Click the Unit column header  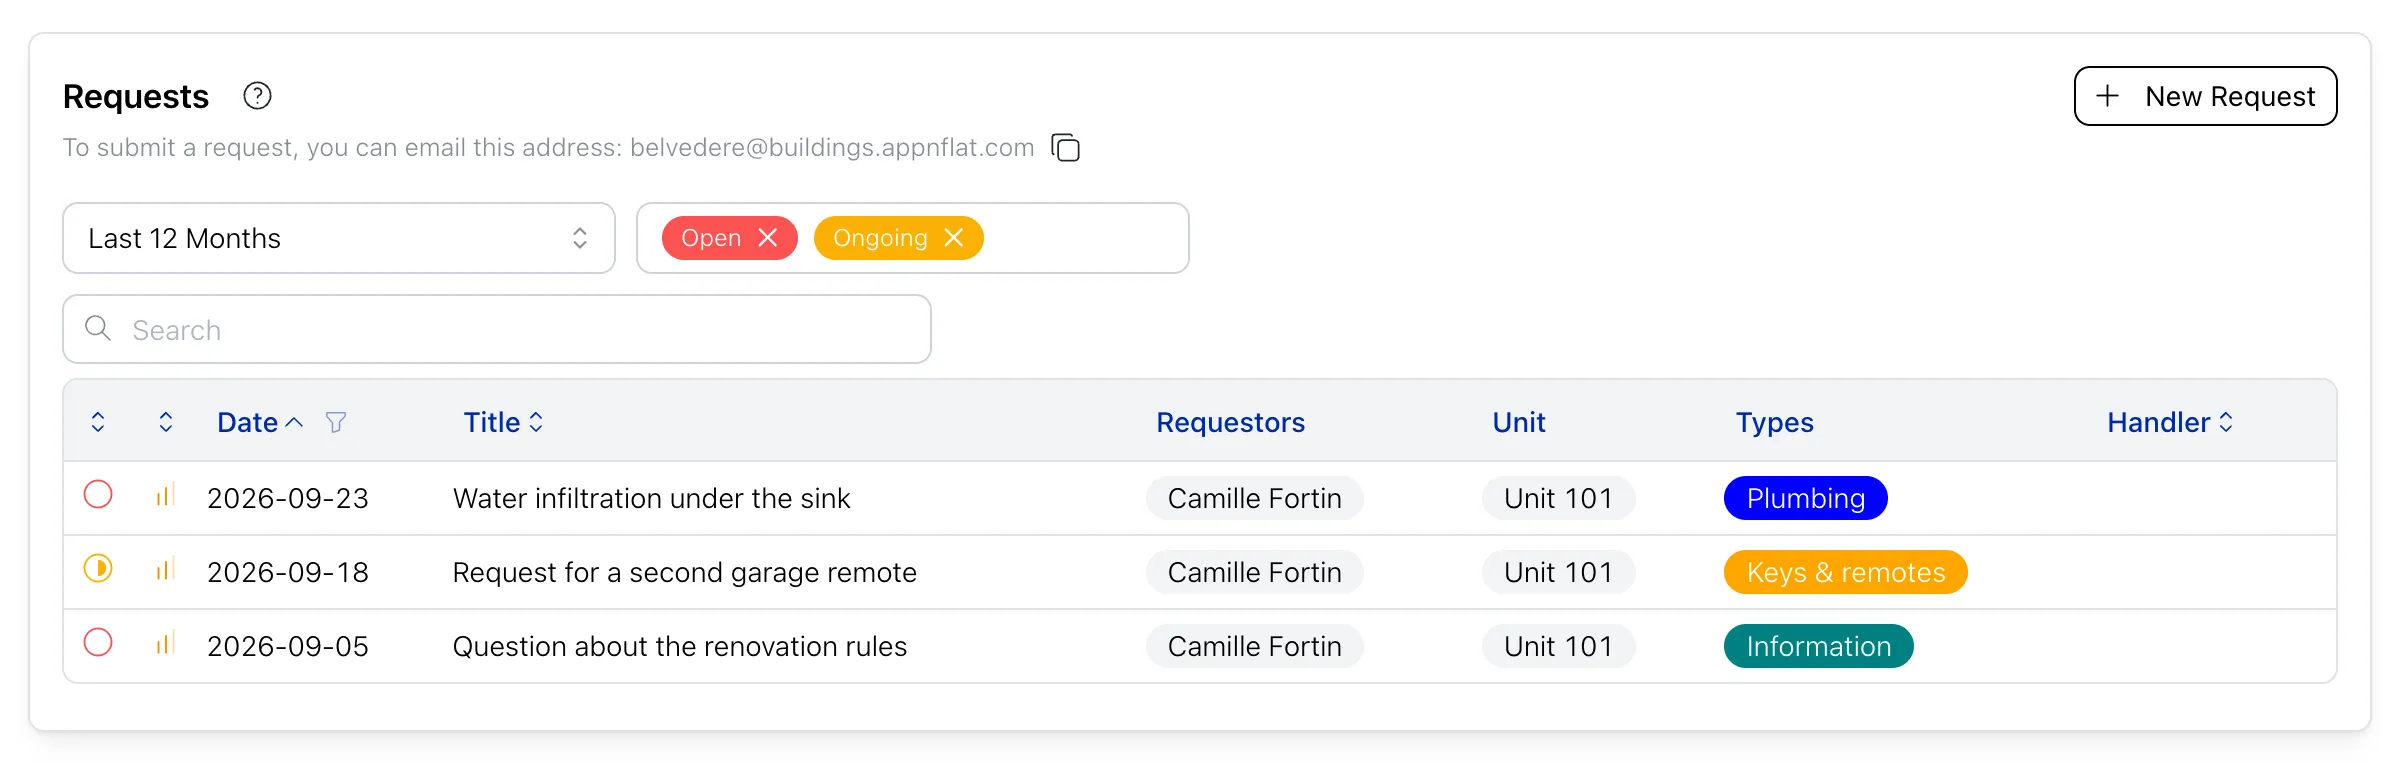click(x=1519, y=422)
